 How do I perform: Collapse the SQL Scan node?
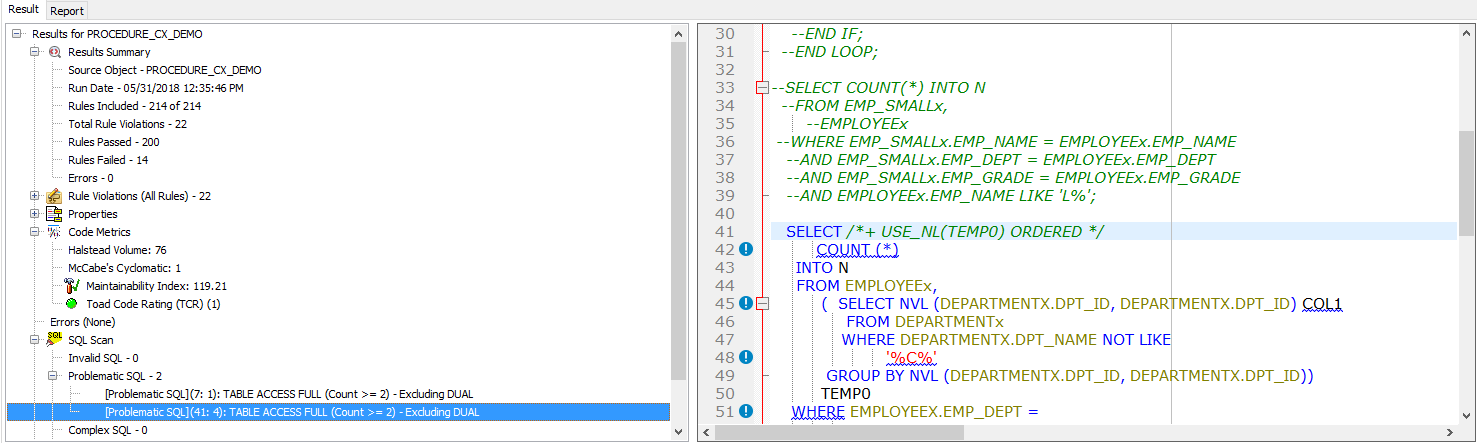[x=35, y=340]
